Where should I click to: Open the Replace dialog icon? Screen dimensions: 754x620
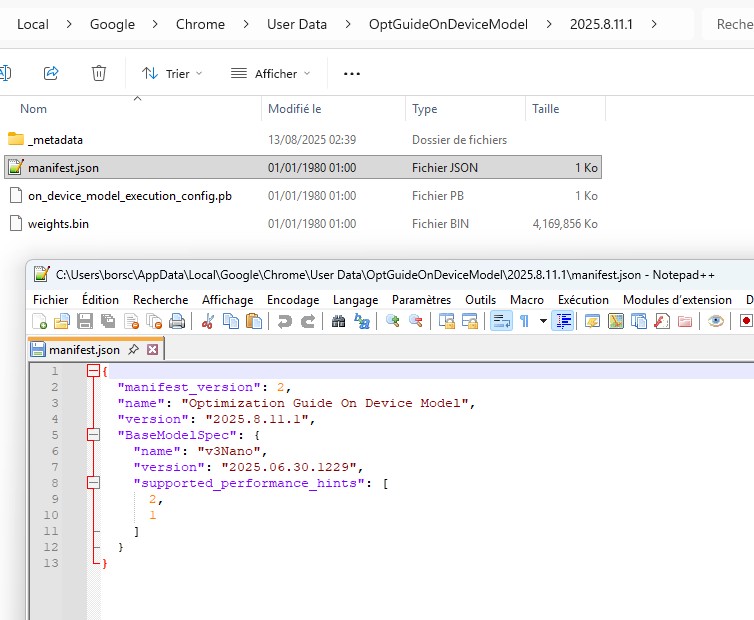tap(362, 321)
